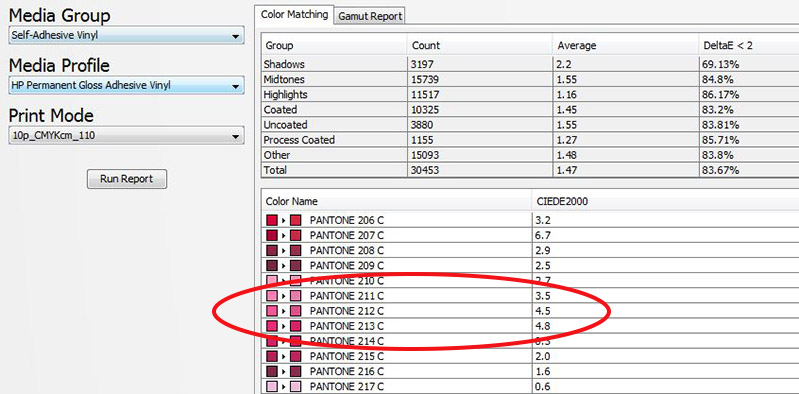This screenshot has width=799, height=394.
Task: Select the PANTONE 212 C color name
Action: [347, 310]
